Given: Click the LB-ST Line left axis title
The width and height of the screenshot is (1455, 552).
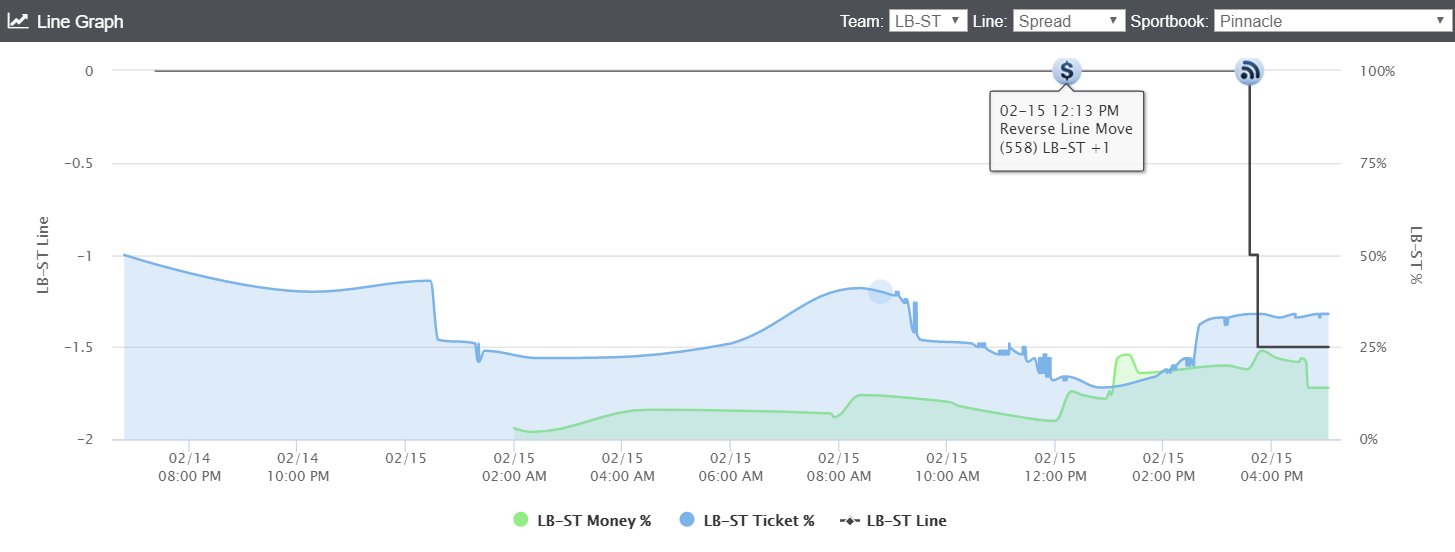Looking at the screenshot, I should 44,255.
